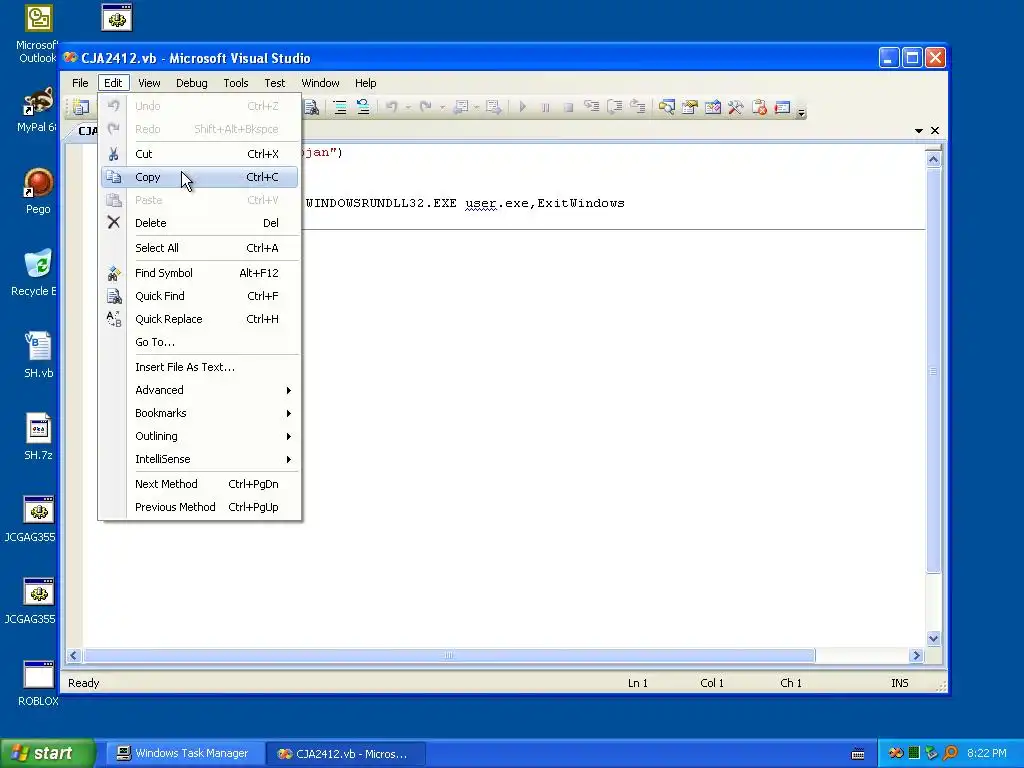Screen dimensions: 1024x768
Task: Expand the IntelliSense submenu
Action: click(x=199, y=459)
